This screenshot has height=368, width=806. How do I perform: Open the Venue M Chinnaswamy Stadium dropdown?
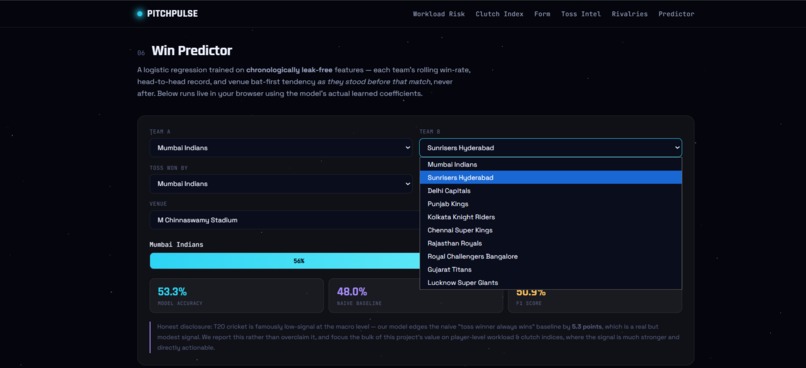[284, 220]
